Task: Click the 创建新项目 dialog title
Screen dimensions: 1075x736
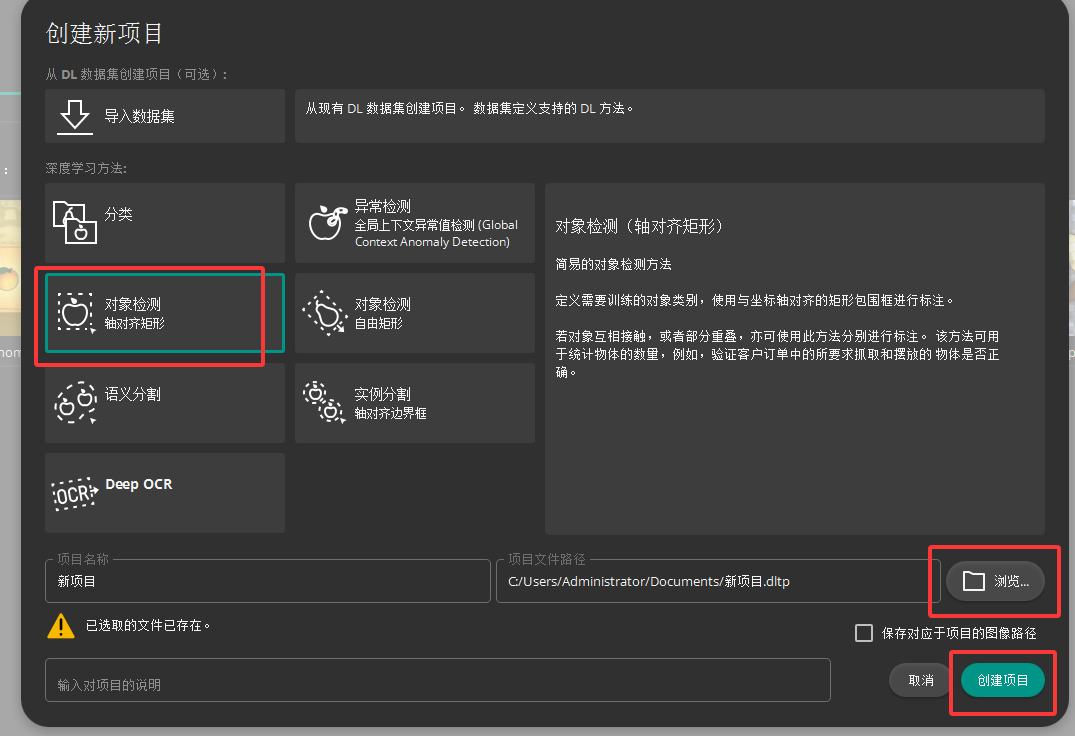Action: (x=104, y=33)
